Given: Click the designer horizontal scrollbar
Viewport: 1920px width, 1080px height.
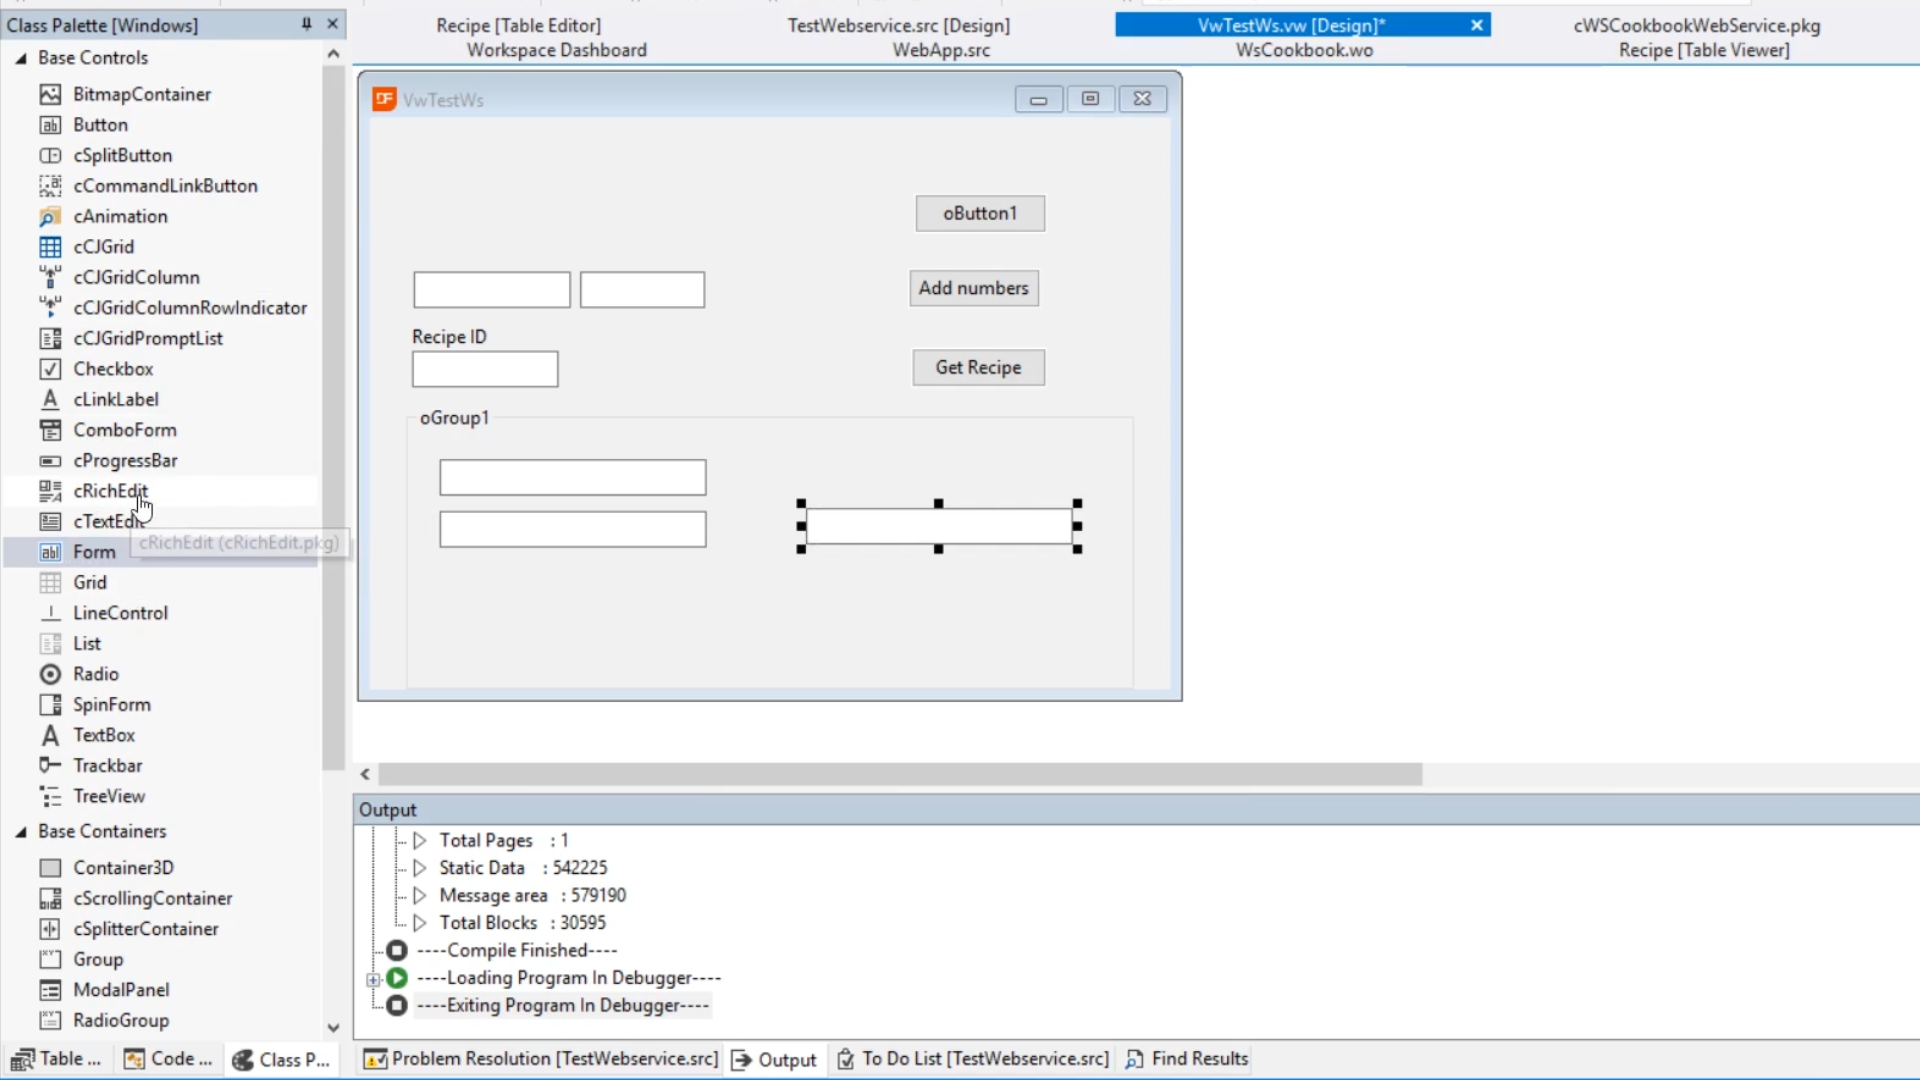Looking at the screenshot, I should 900,774.
